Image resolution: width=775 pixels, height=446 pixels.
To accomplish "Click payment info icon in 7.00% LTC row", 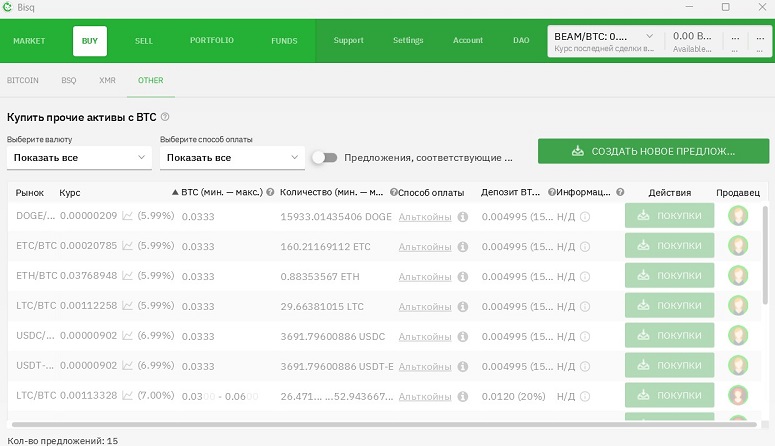I will [463, 396].
